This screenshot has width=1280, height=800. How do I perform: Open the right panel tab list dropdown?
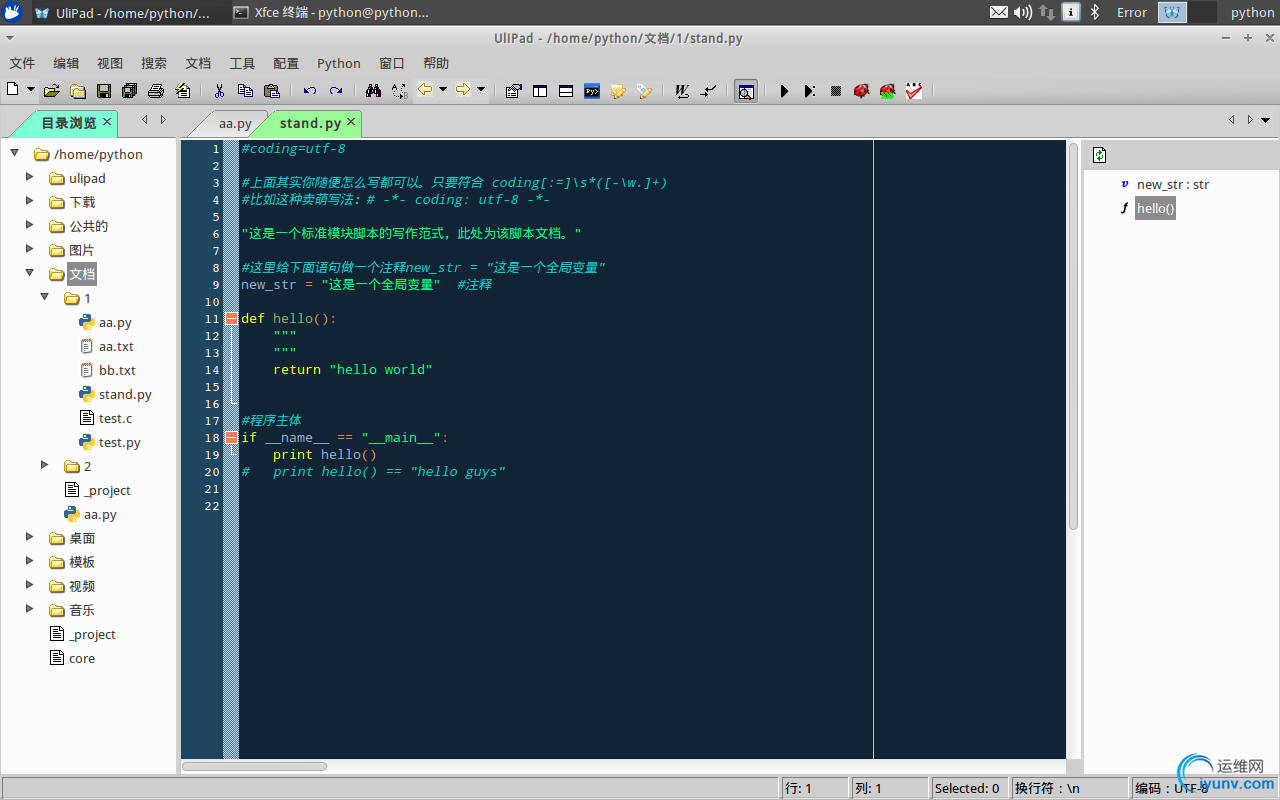point(1266,120)
